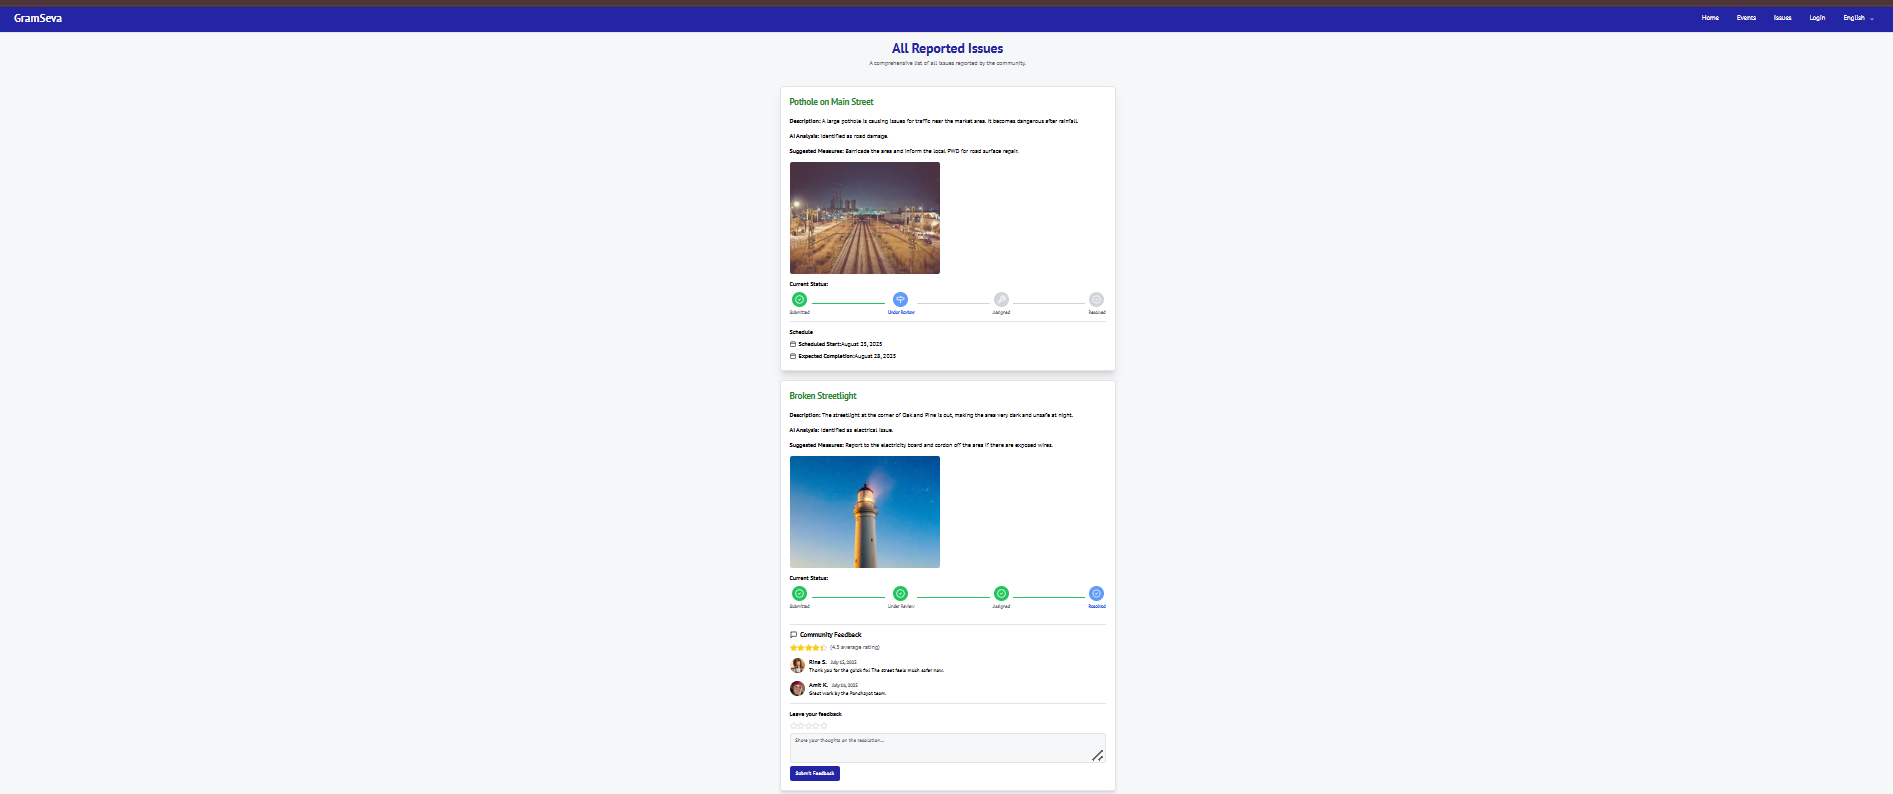This screenshot has height=794, width=1893.
Task: Click the Submitted check icon on Broken Streetlight card
Action: [x=799, y=594]
